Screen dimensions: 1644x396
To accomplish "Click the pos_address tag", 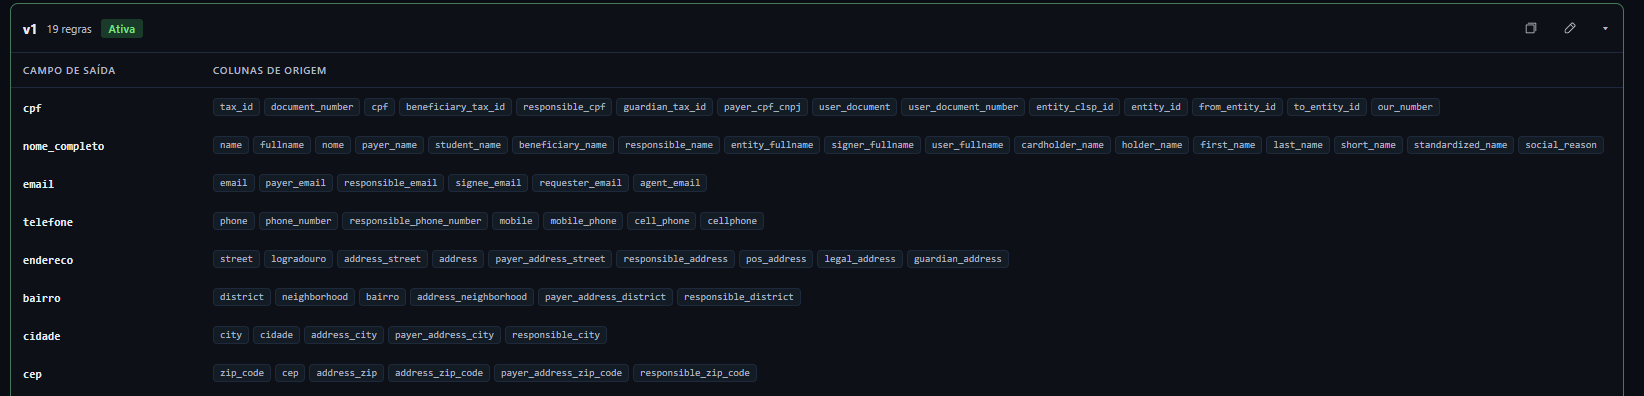I will click(x=776, y=259).
